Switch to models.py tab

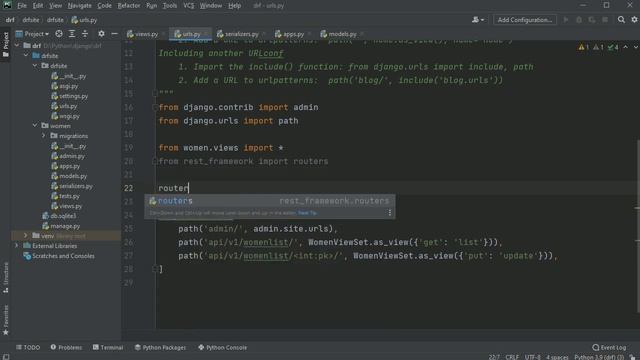point(342,34)
